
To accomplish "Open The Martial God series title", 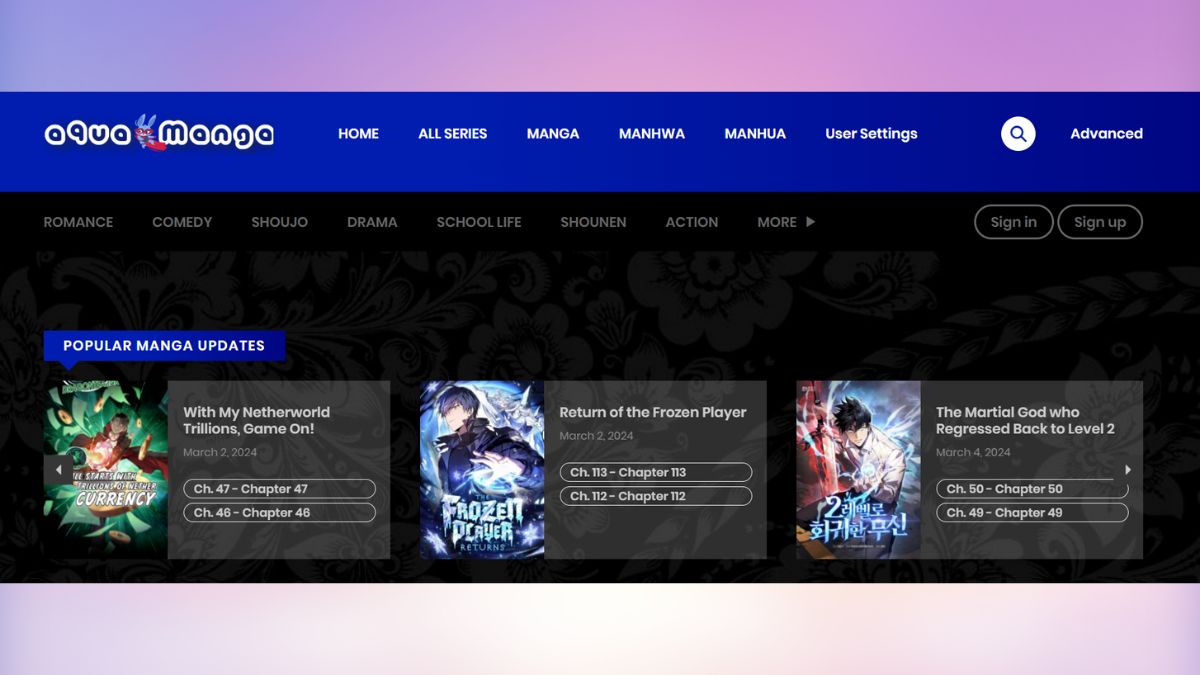I will pos(1025,420).
